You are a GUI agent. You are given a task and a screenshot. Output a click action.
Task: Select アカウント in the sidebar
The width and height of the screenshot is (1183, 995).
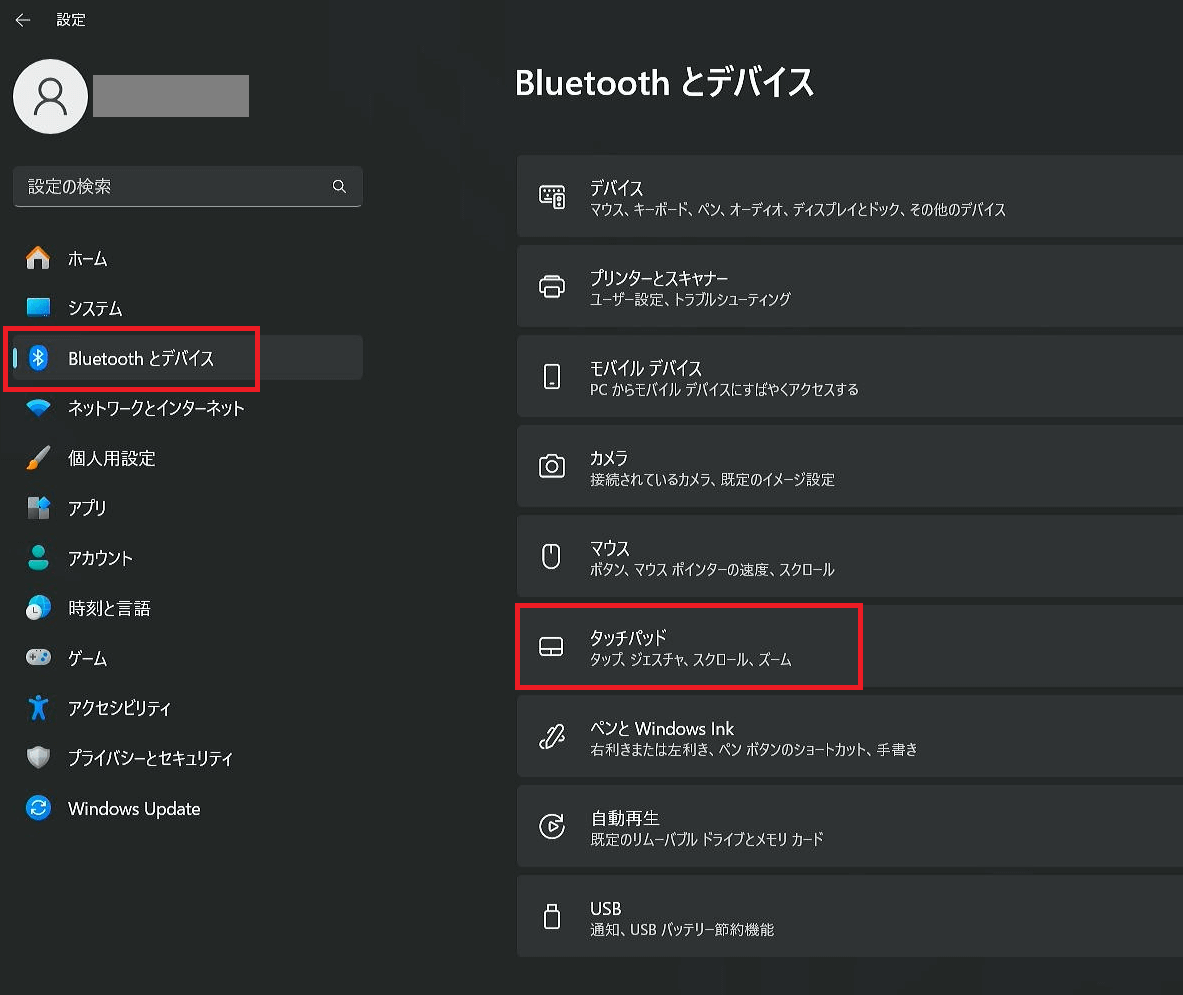[x=100, y=558]
